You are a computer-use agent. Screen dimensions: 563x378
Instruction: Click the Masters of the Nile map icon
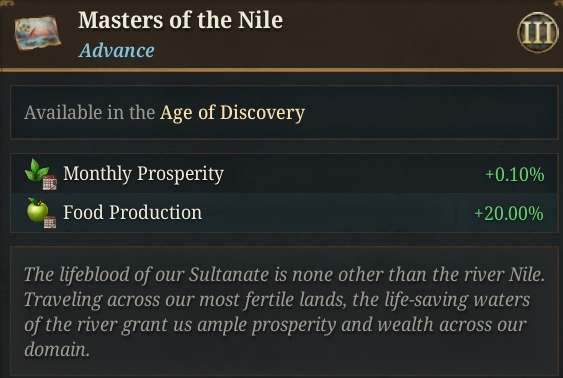point(37,33)
